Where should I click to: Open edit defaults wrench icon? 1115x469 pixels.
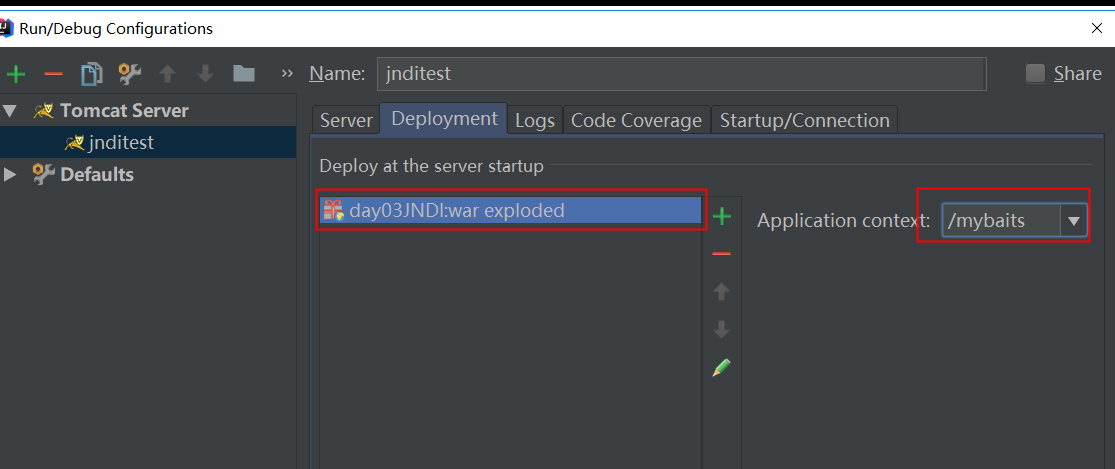pos(130,74)
